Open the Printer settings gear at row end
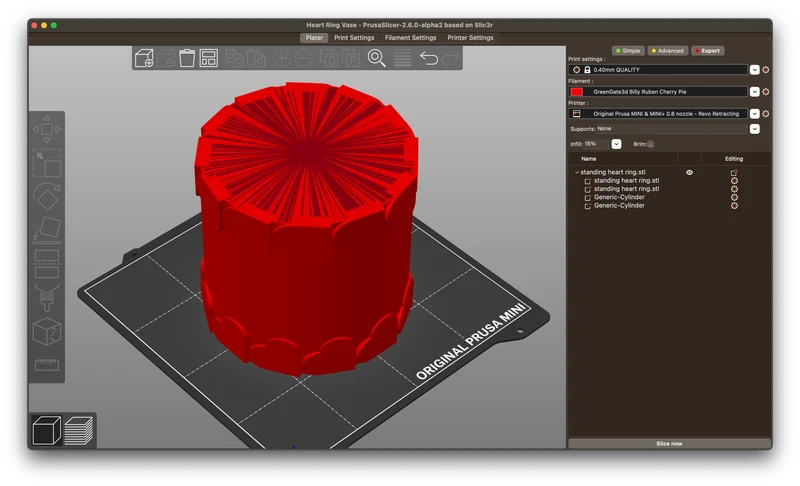This screenshot has width=800, height=486. point(766,114)
